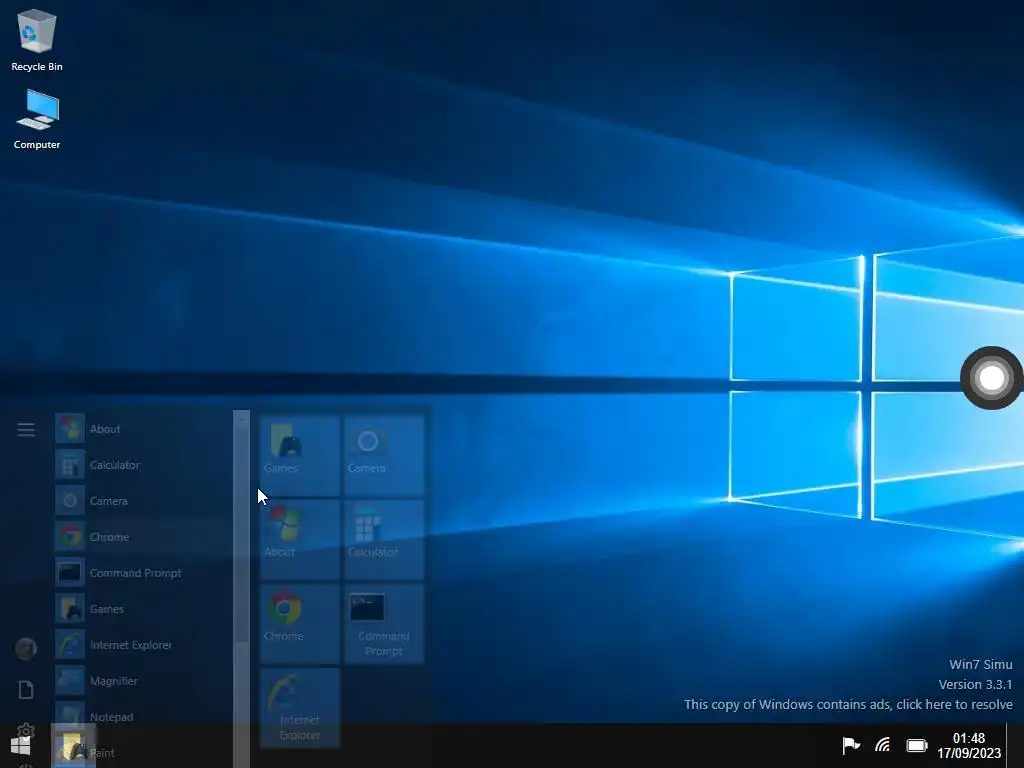Check the battery tray icon
Viewport: 1024px width, 768px height.
point(917,745)
